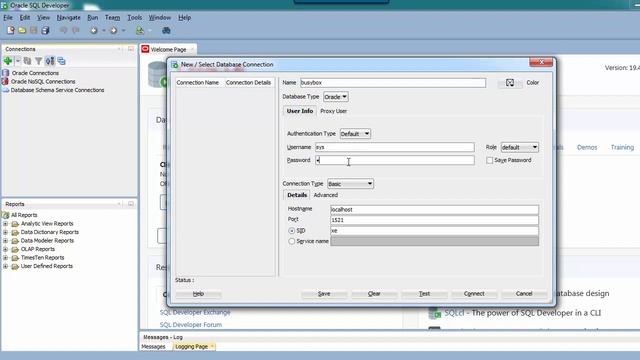
Task: Click the SQLcl icon on Welcome Page
Action: point(435,313)
